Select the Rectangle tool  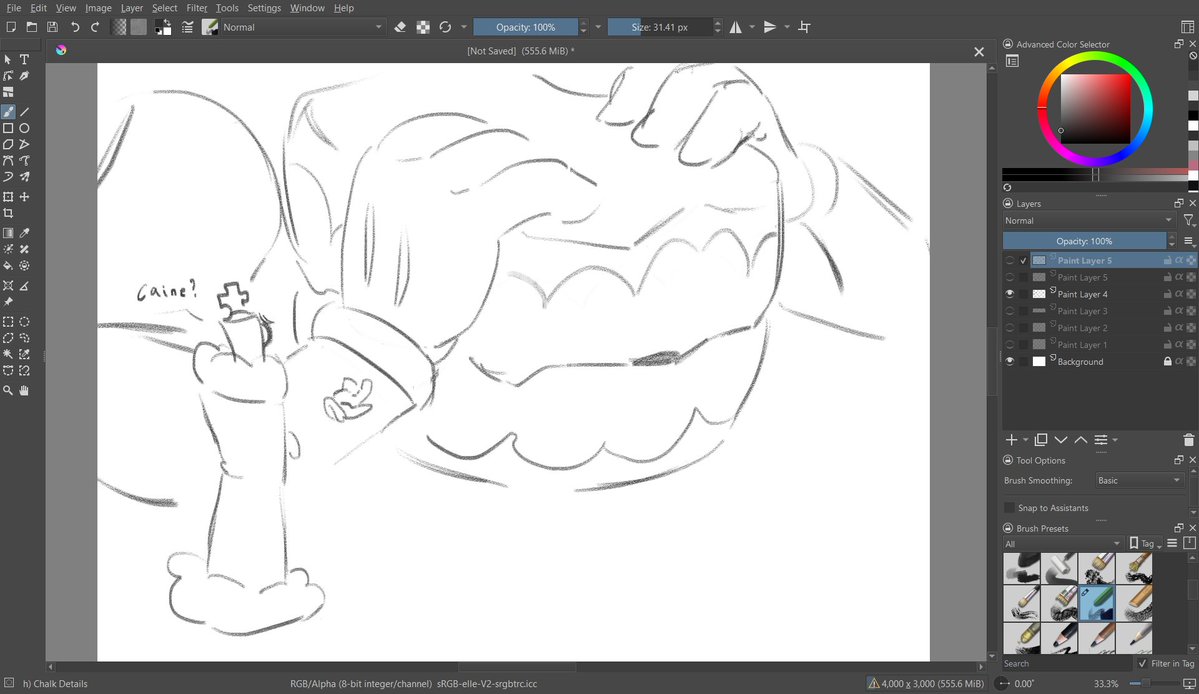pyautogui.click(x=8, y=128)
